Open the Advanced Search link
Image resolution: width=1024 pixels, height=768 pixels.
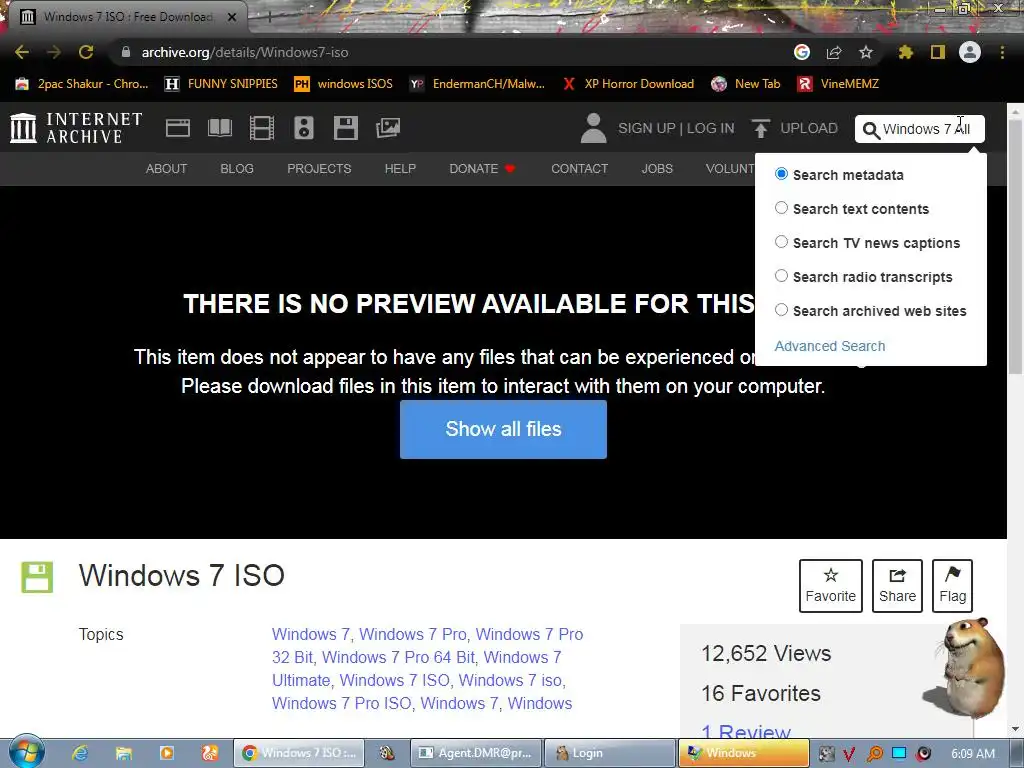point(830,346)
